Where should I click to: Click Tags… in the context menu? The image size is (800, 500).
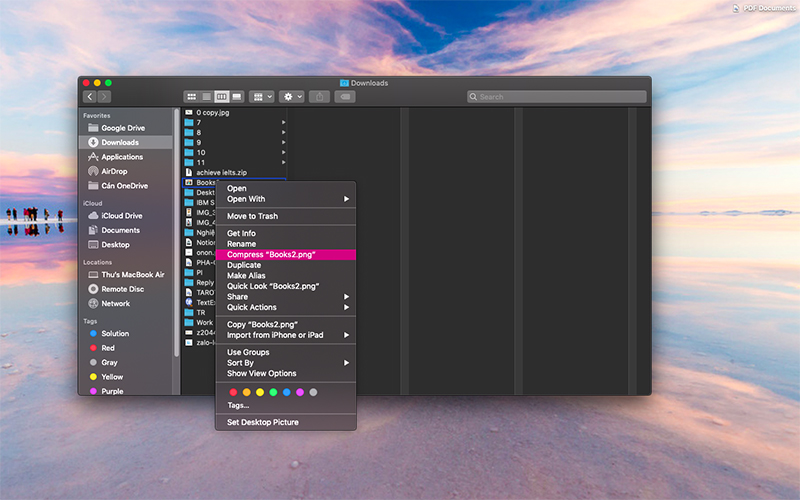coord(238,405)
